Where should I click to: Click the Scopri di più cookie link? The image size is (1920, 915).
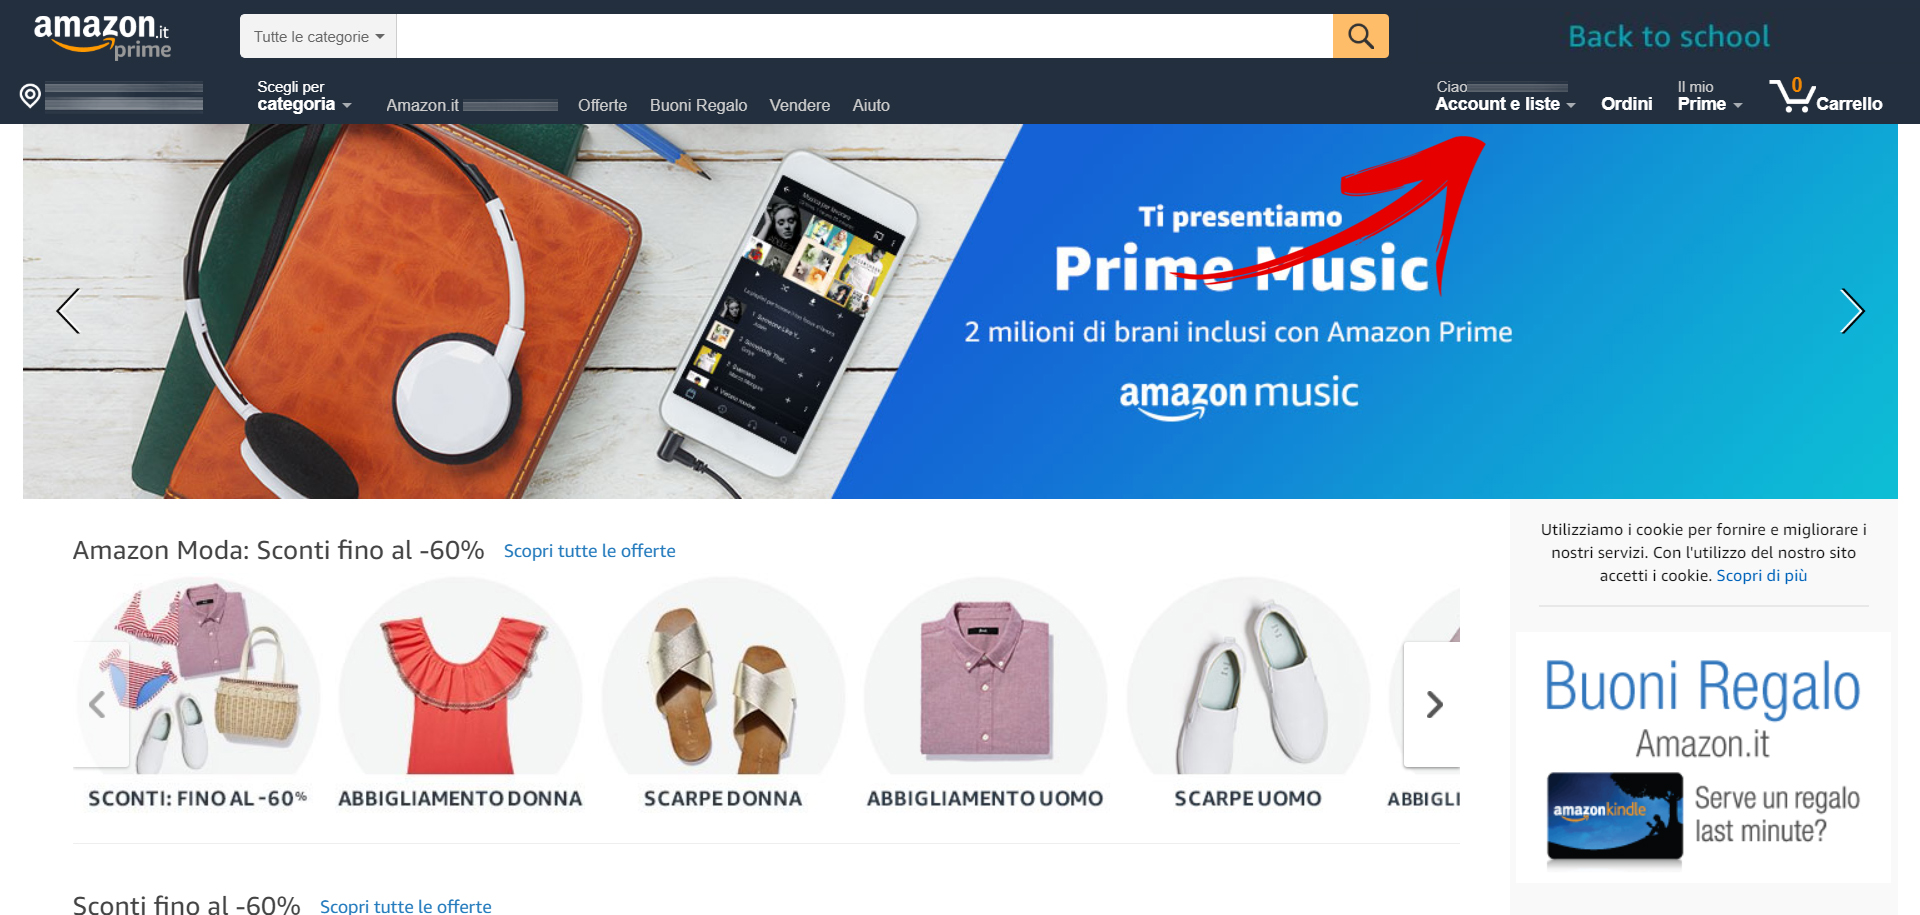coord(1761,576)
